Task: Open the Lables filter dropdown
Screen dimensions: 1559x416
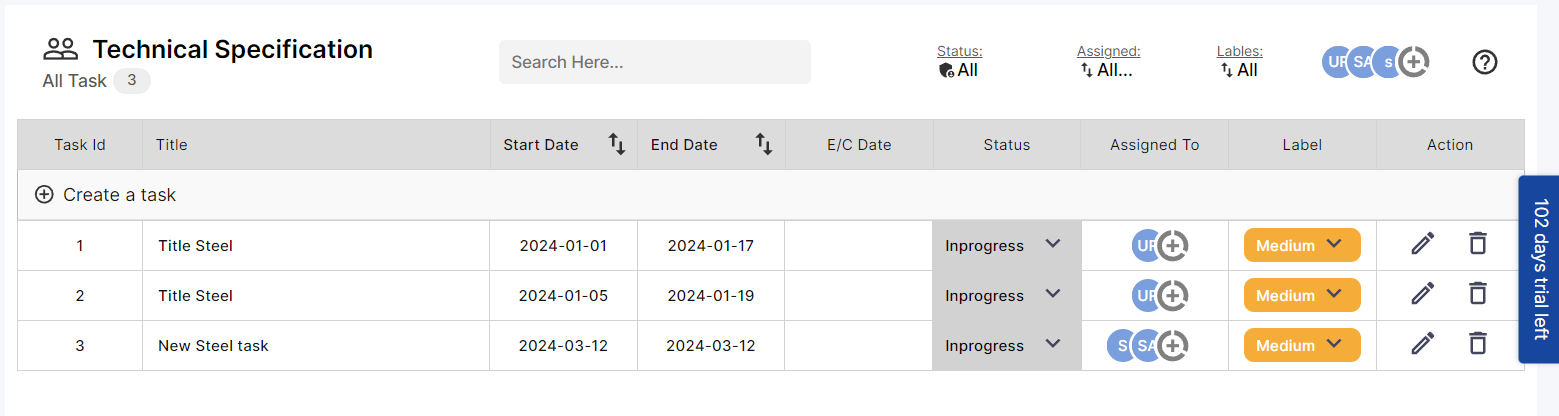Action: coord(1239,70)
